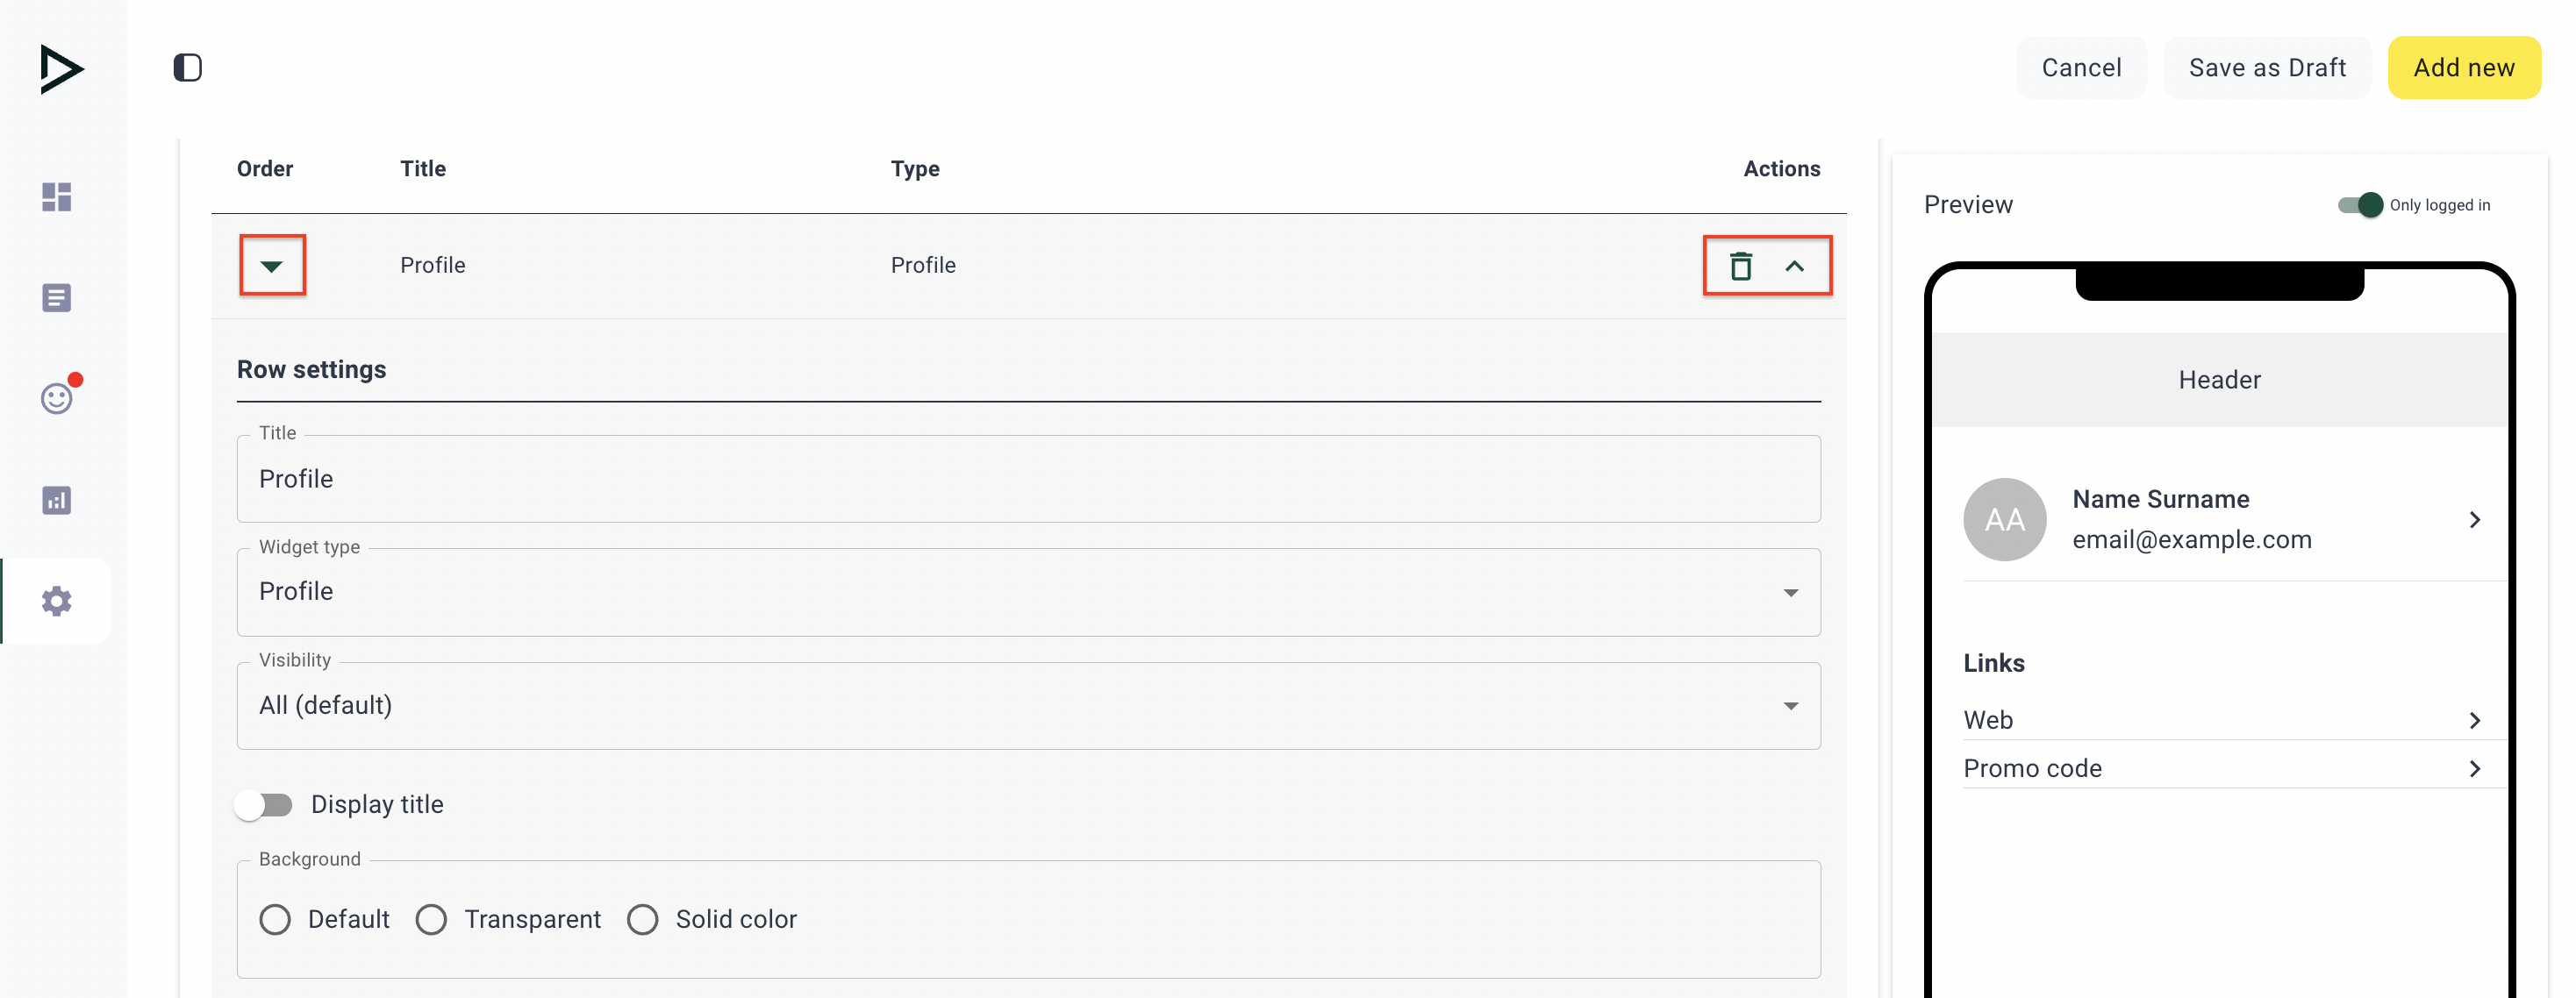Open the analytics chart sidebar icon

click(x=57, y=500)
